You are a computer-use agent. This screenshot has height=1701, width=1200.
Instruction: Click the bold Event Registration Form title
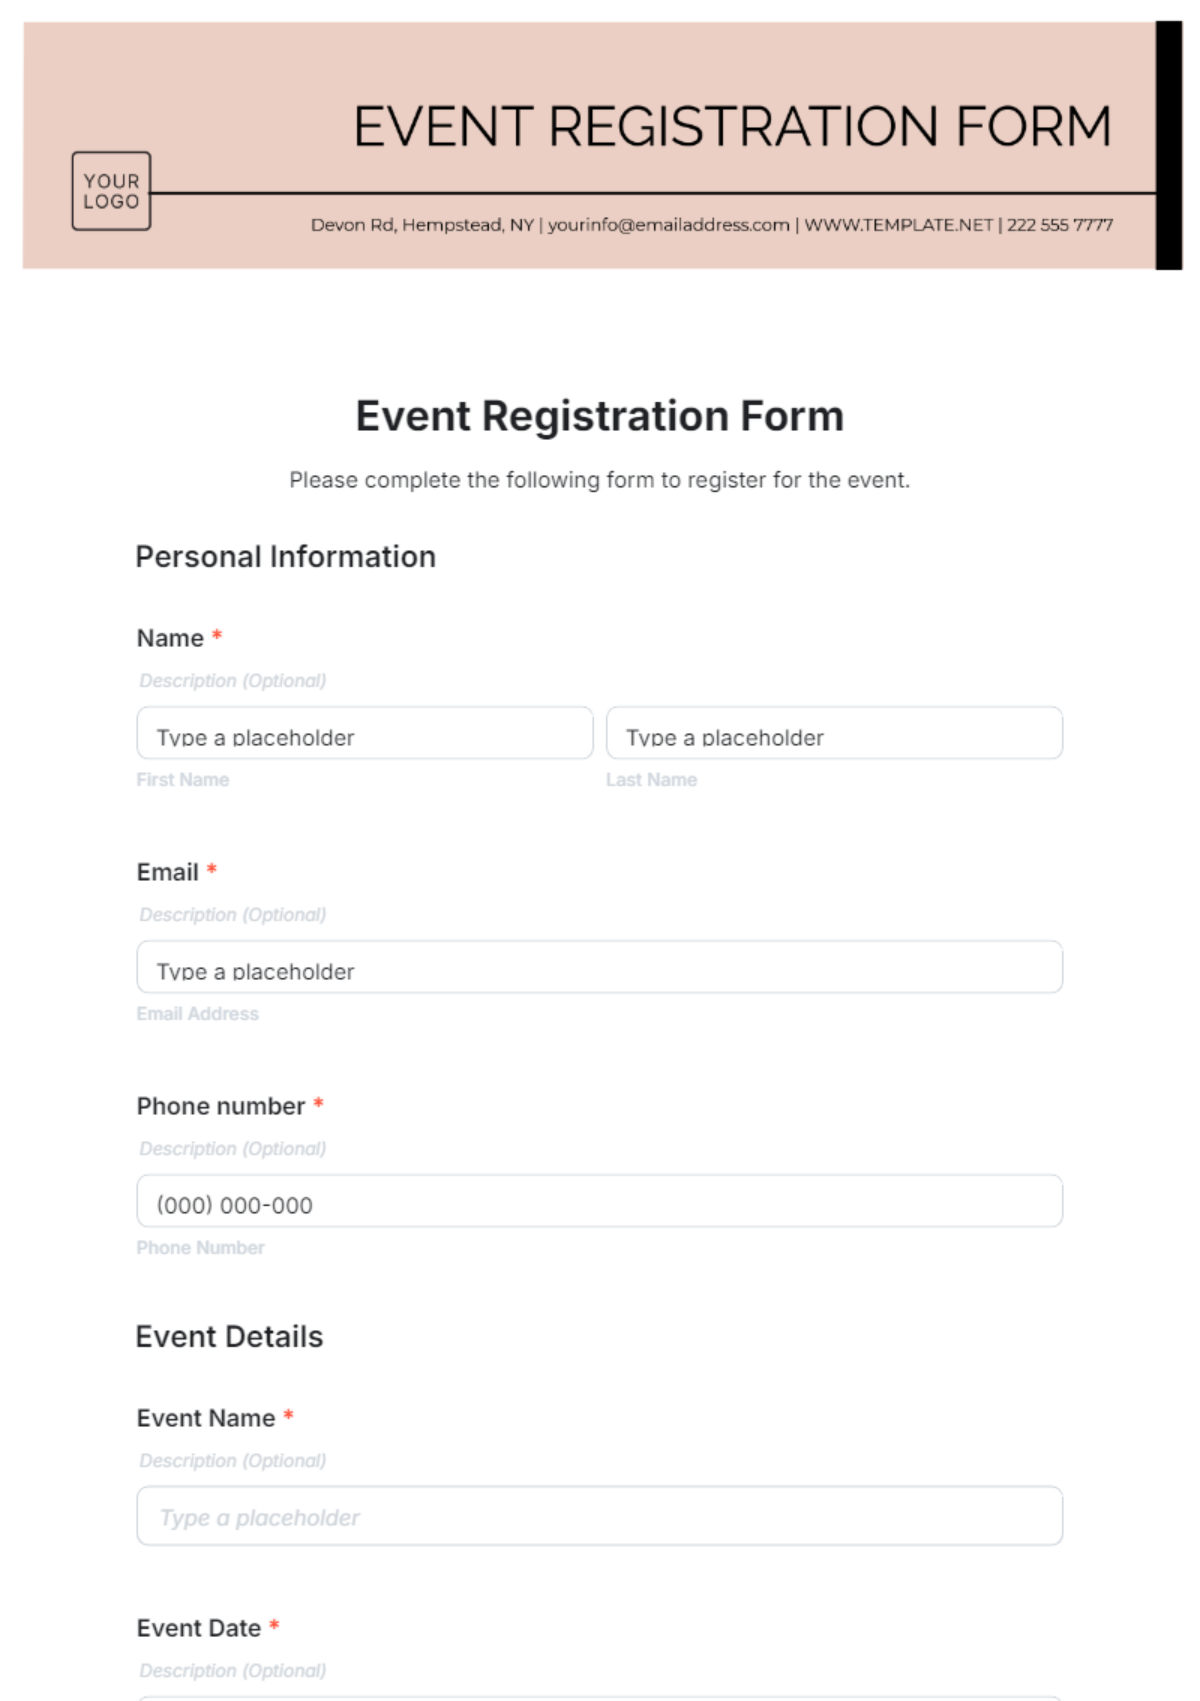[600, 416]
